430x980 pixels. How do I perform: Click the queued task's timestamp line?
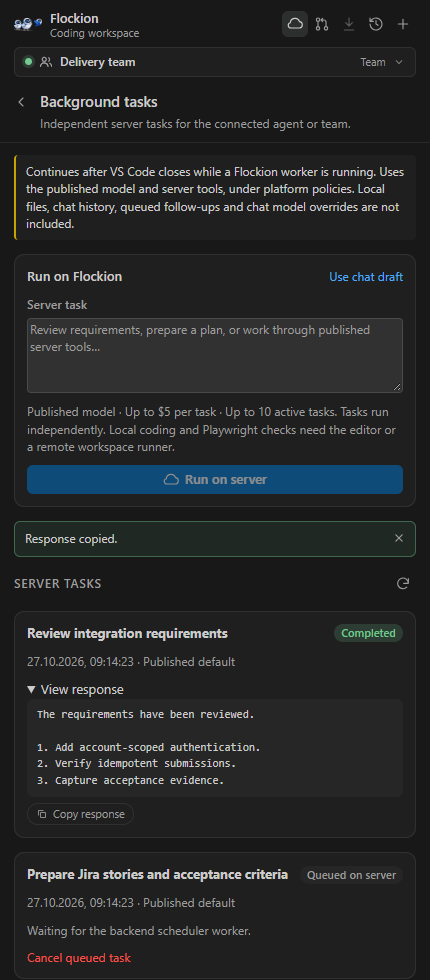coord(131,902)
